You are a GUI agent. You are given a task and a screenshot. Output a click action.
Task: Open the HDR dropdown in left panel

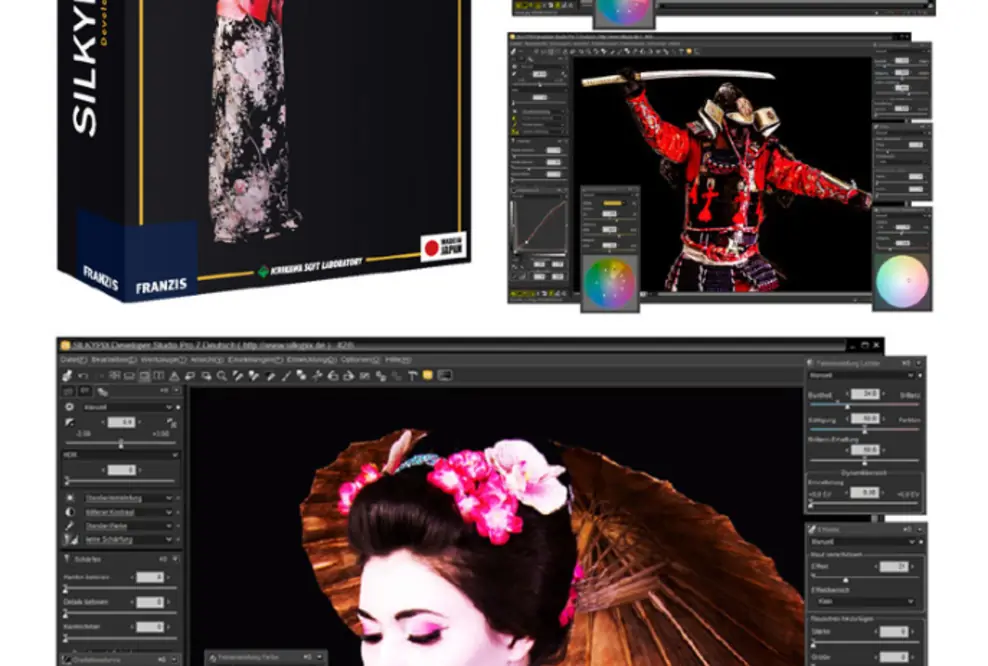pos(120,455)
